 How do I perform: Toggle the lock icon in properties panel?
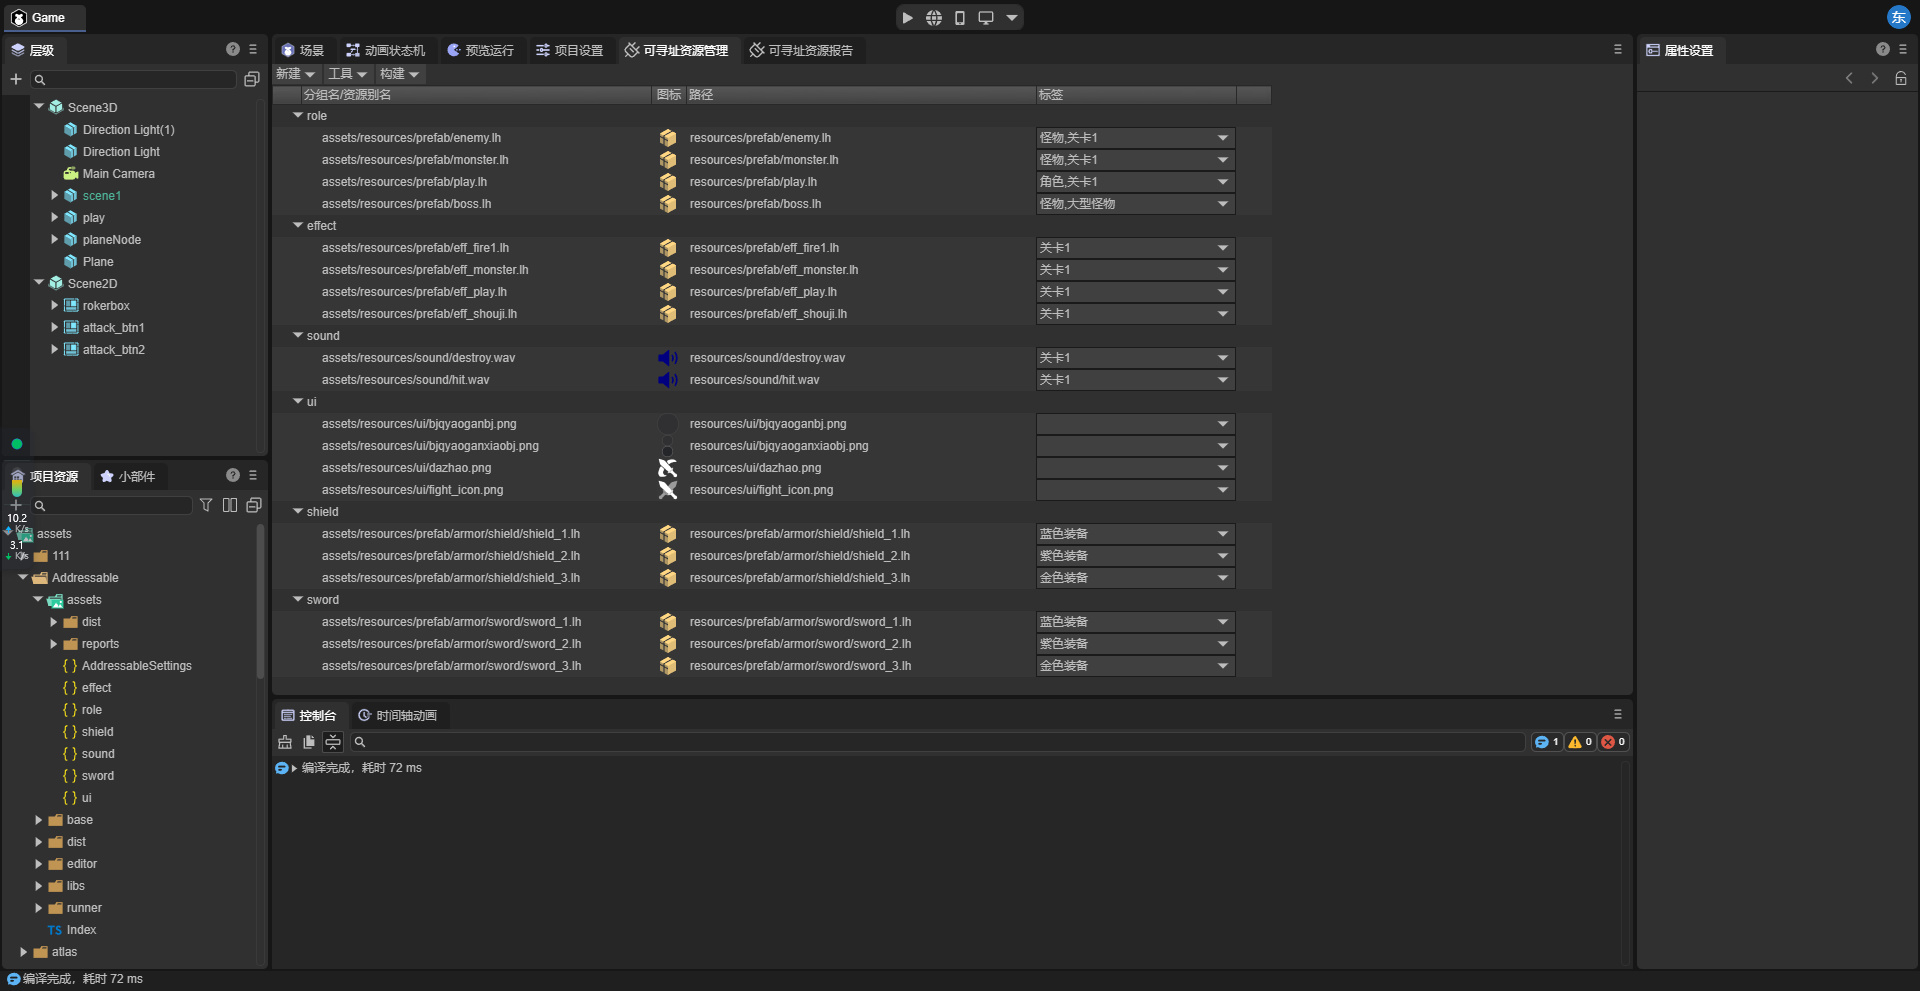pyautogui.click(x=1901, y=78)
